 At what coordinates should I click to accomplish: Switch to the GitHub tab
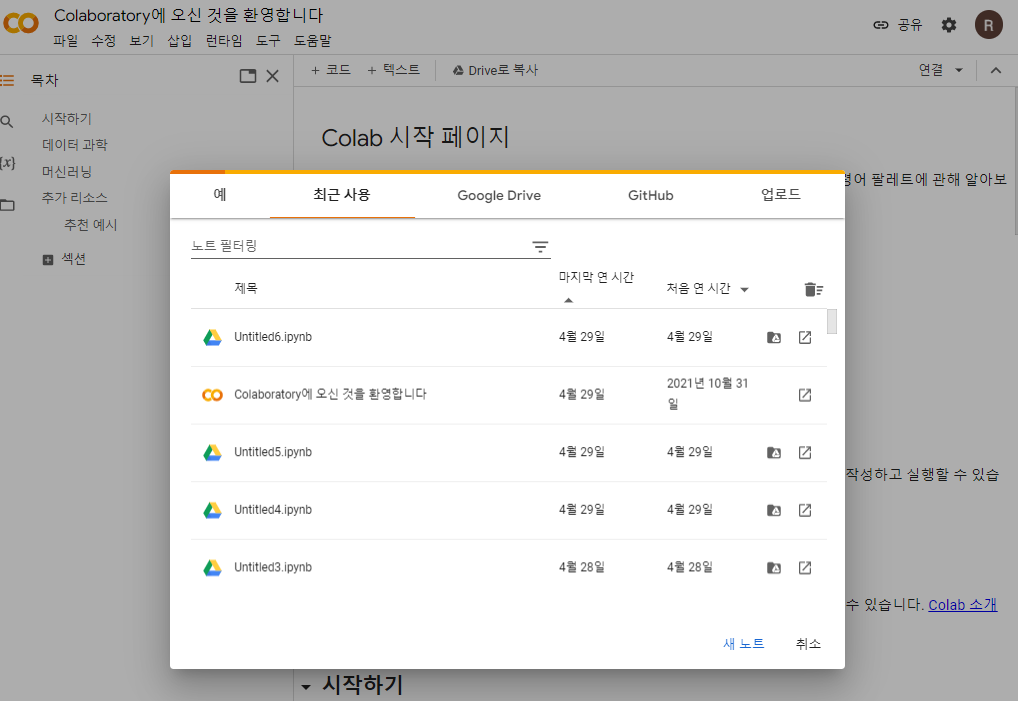pyautogui.click(x=651, y=195)
